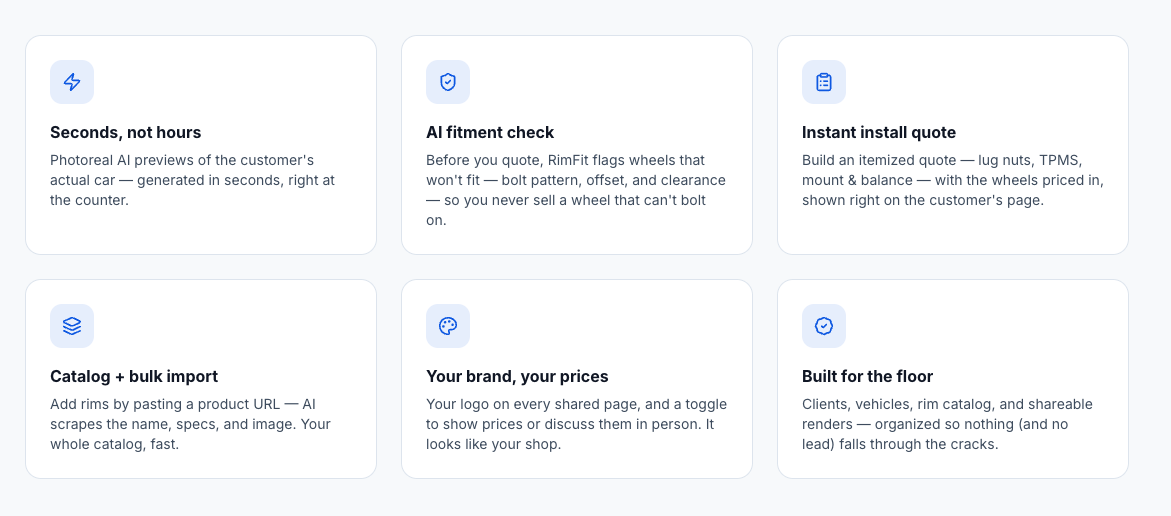This screenshot has height=516, width=1171.
Task: Click the shield check icon
Action: pyautogui.click(x=448, y=82)
